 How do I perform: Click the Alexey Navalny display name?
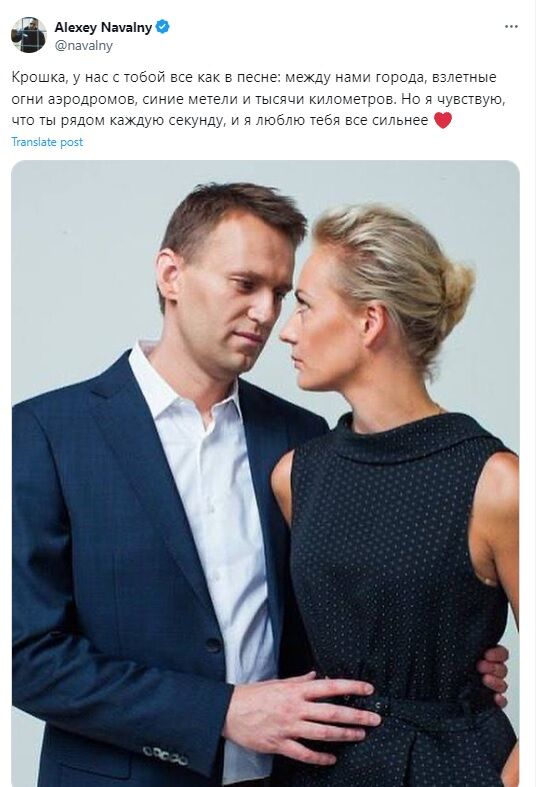tap(103, 28)
